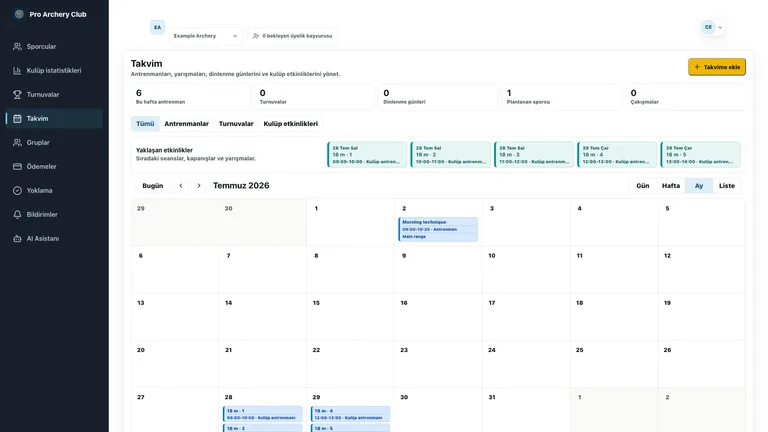The height and width of the screenshot is (432, 768).
Task: Open upcoming event card 18 m - 2
Action: click(451, 155)
